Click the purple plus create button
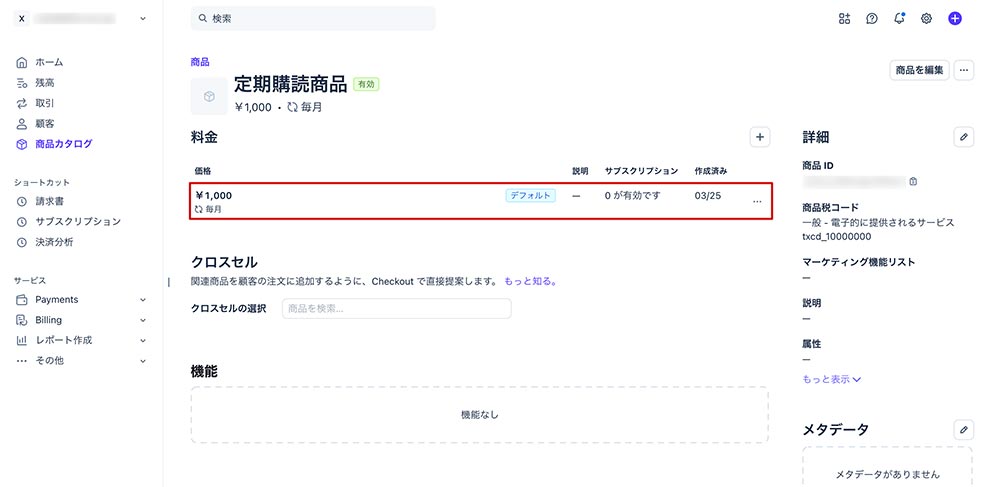The width and height of the screenshot is (1000, 487). 955,18
